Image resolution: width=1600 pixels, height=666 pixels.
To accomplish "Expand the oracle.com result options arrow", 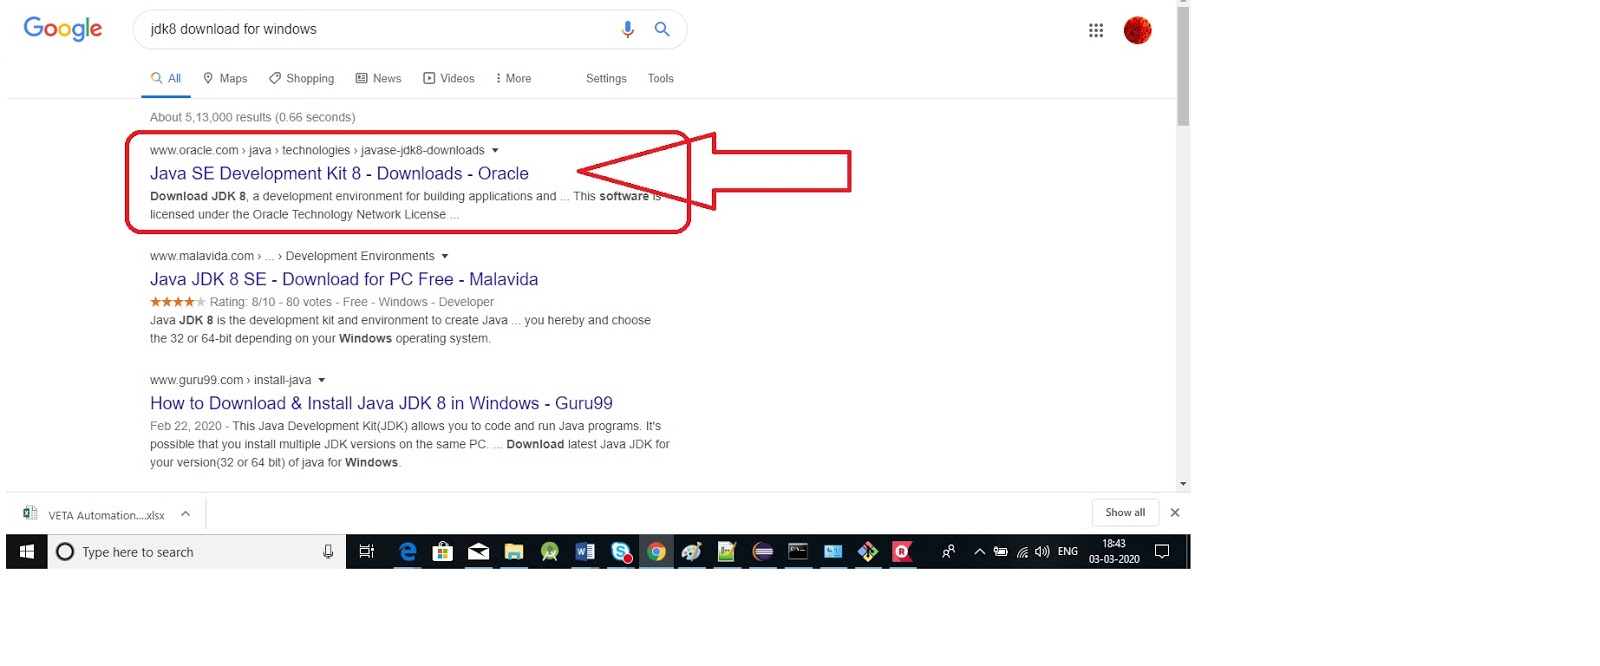I will 495,150.
